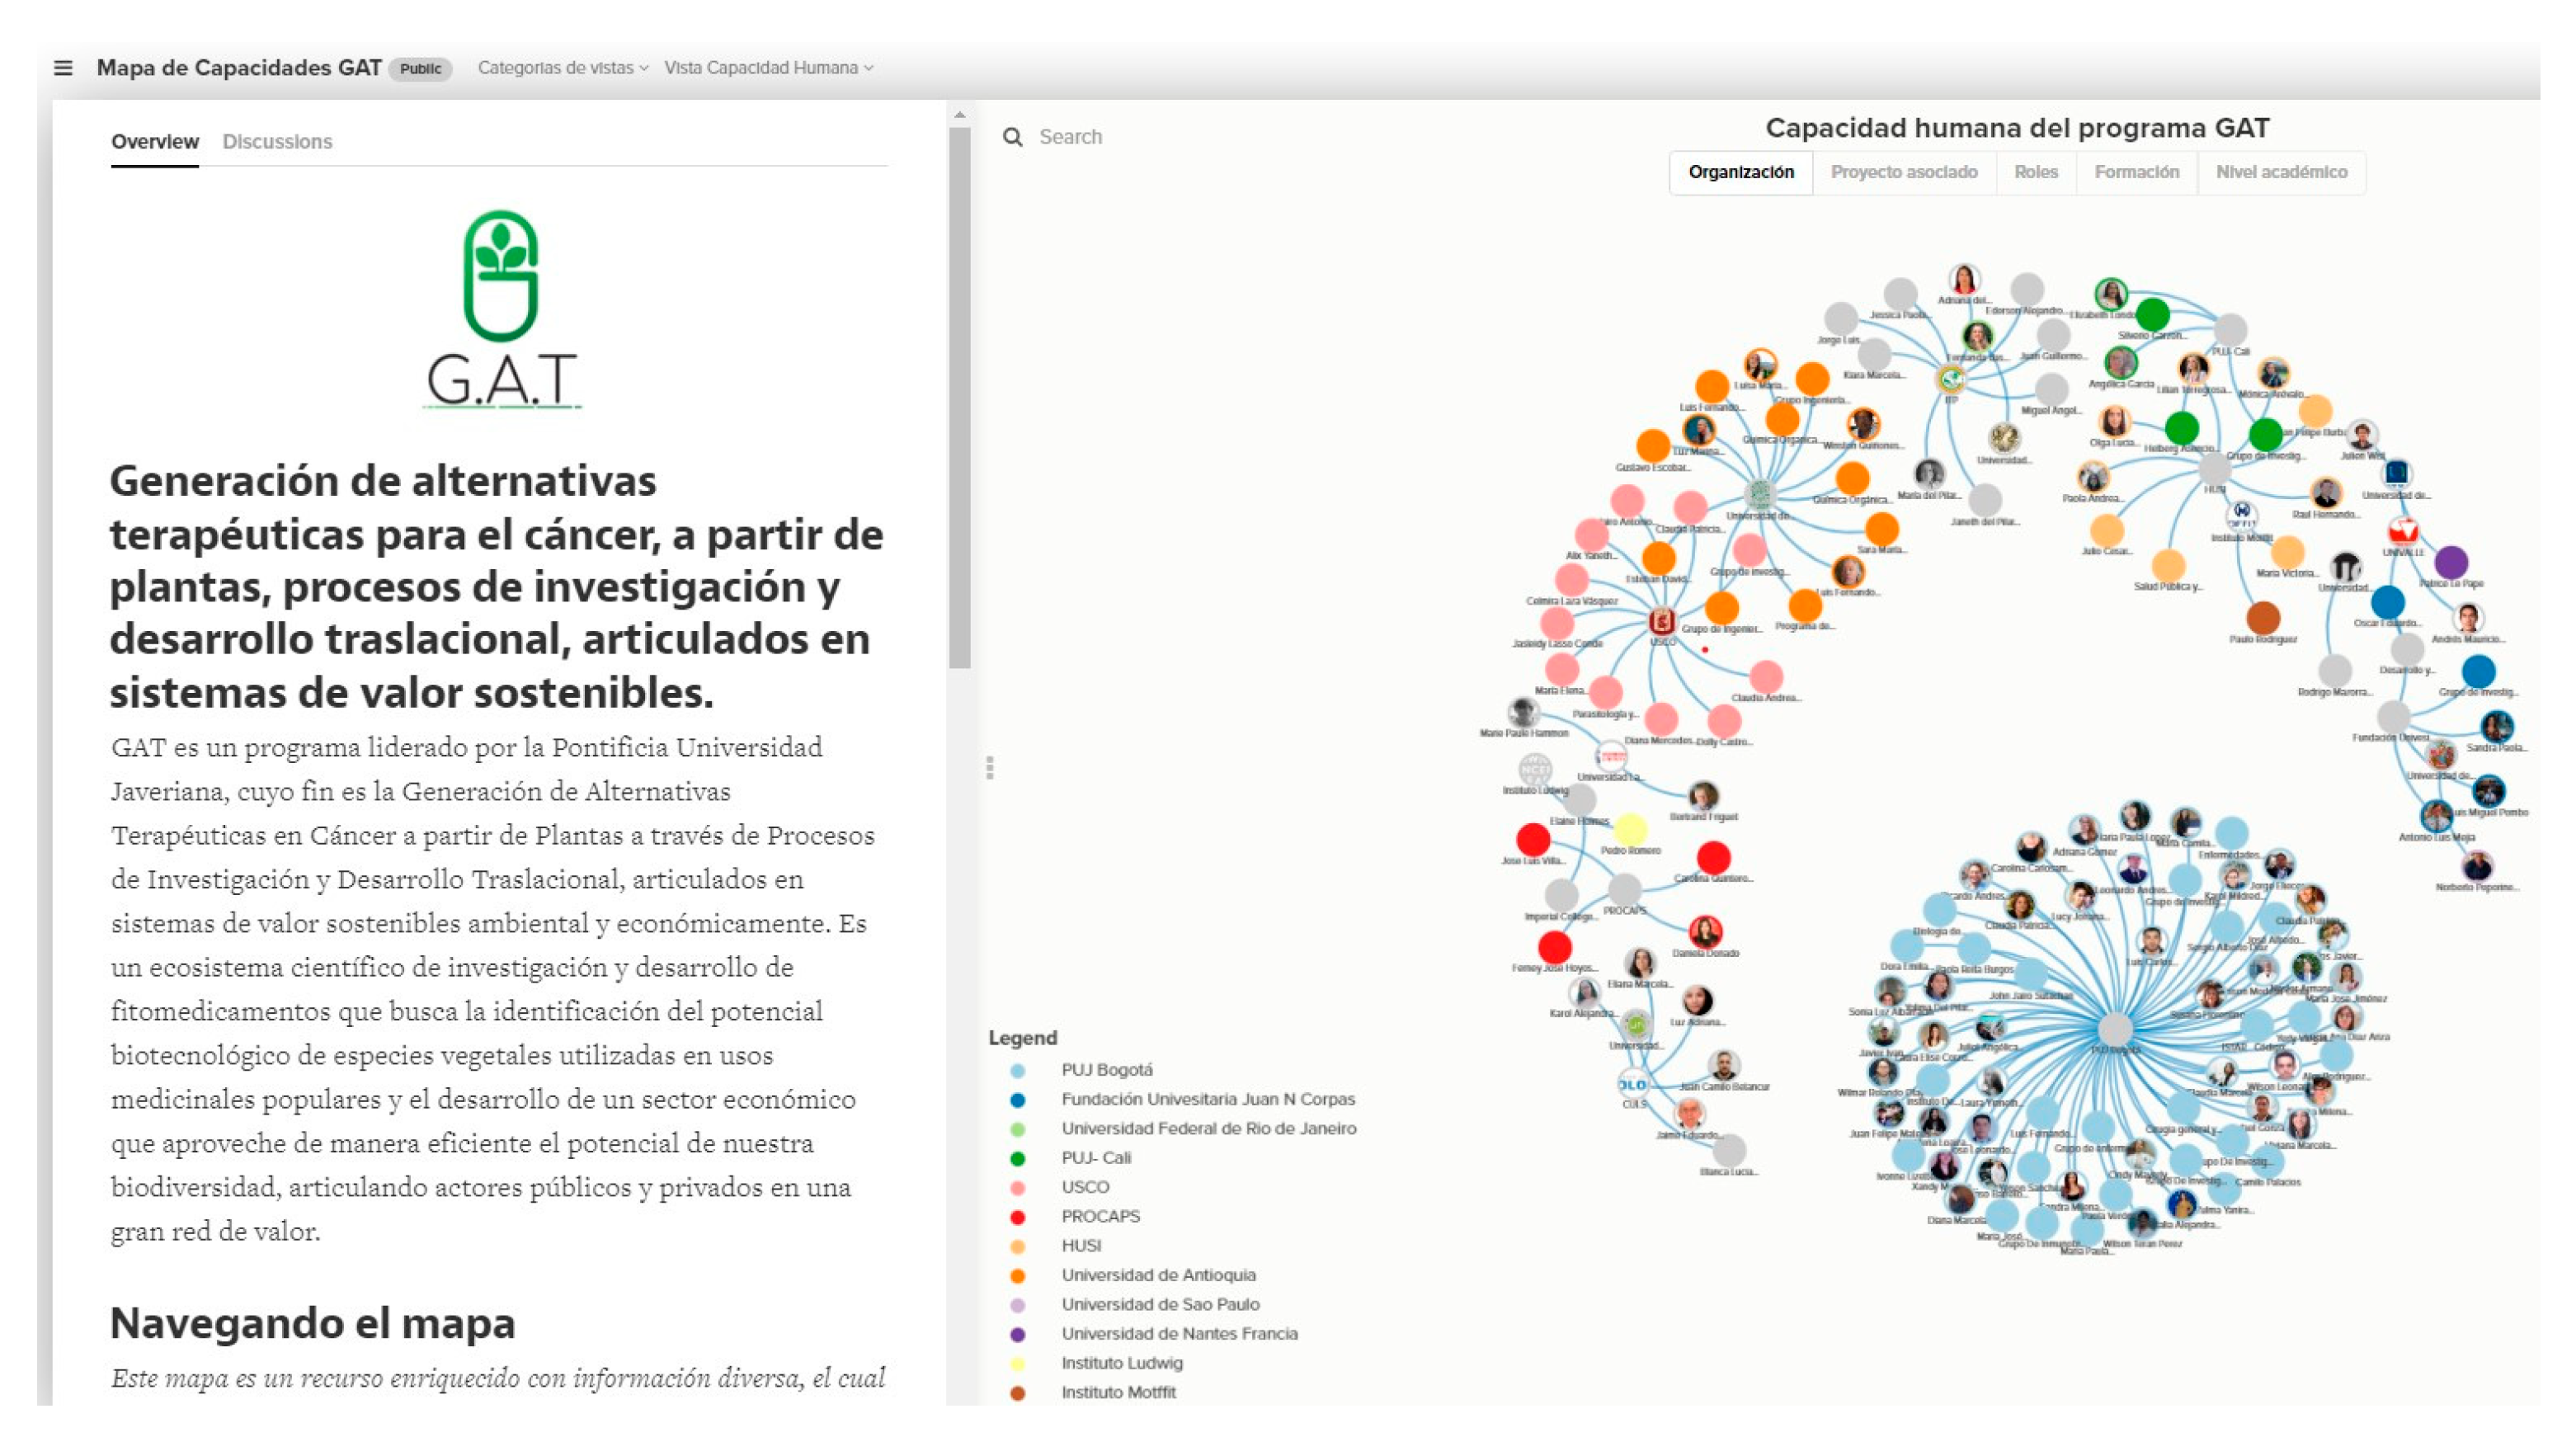Click PROCAPS red legend swatch

[1017, 1217]
